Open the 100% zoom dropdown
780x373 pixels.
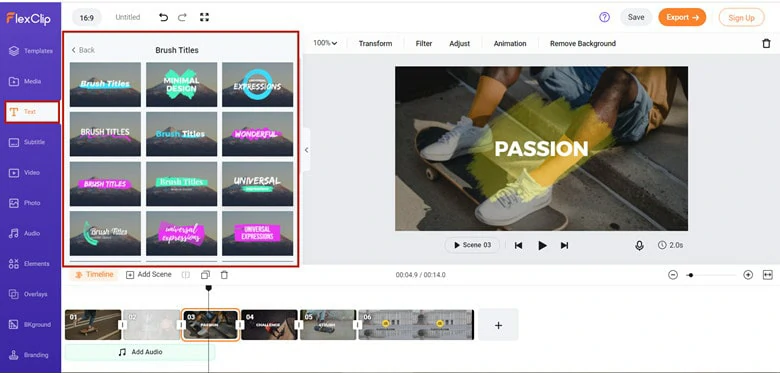pos(325,43)
